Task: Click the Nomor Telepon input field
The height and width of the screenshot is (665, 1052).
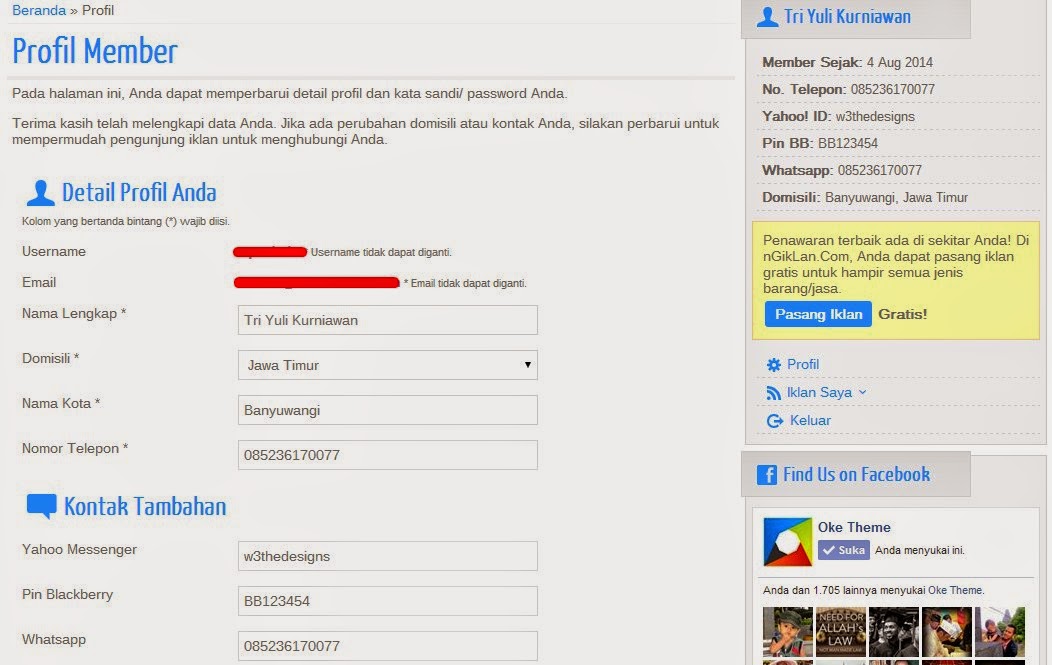Action: [x=388, y=455]
